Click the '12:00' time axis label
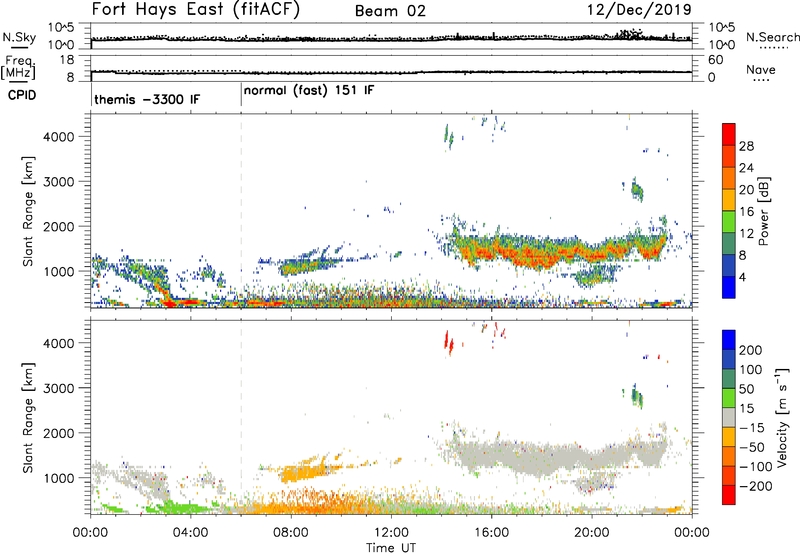Screen dimensions: 800x554 (391, 533)
